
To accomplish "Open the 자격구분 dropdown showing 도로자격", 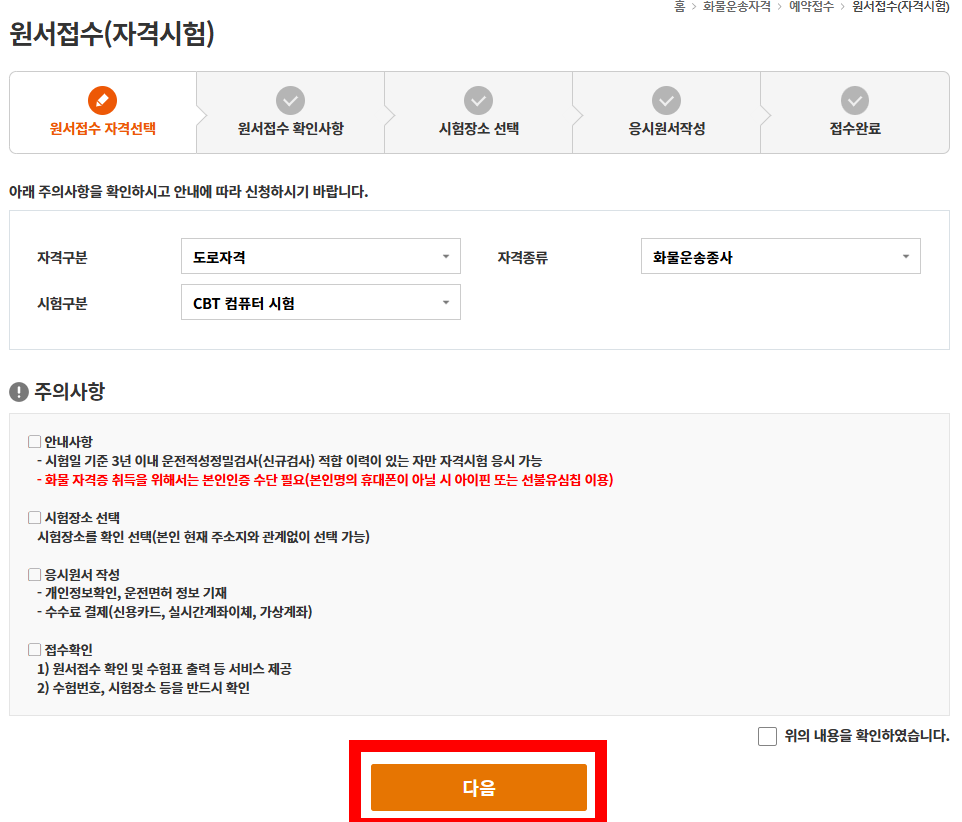I will pos(321,256).
